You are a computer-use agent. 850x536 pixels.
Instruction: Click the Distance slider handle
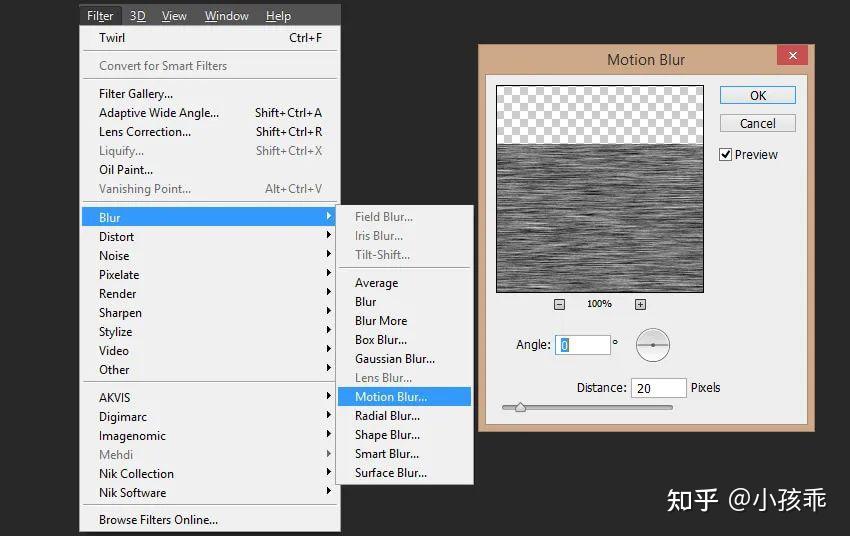520,407
